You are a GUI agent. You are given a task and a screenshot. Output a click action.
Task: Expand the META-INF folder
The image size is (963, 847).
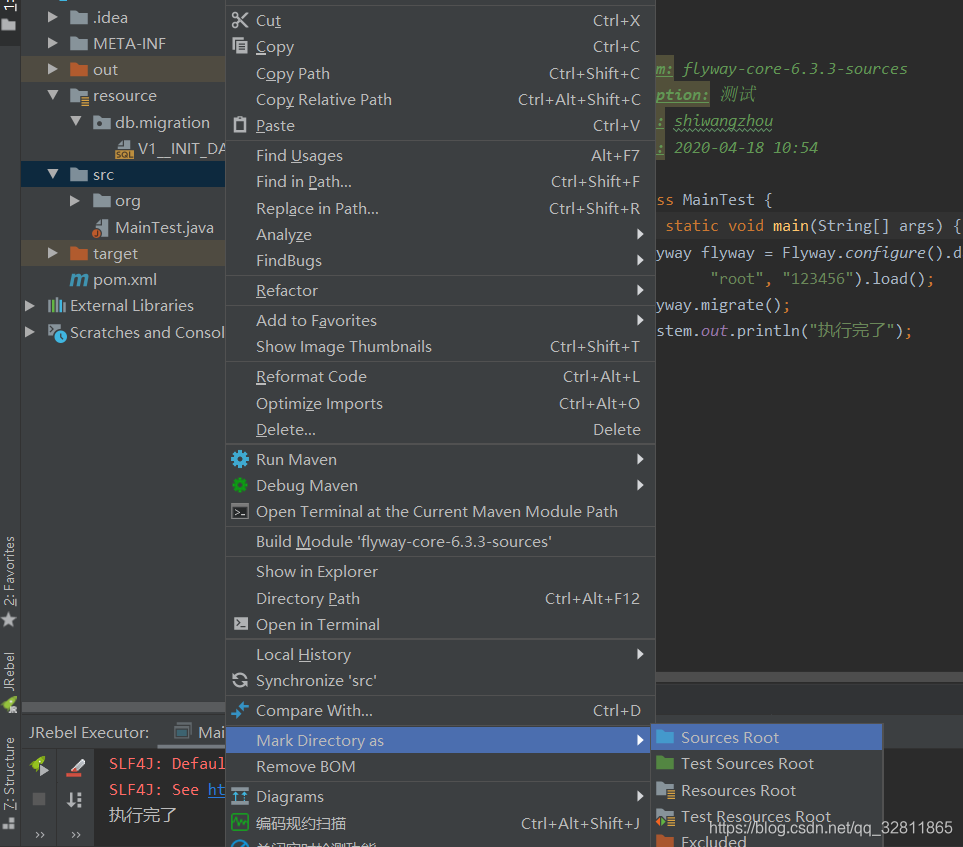pos(53,43)
